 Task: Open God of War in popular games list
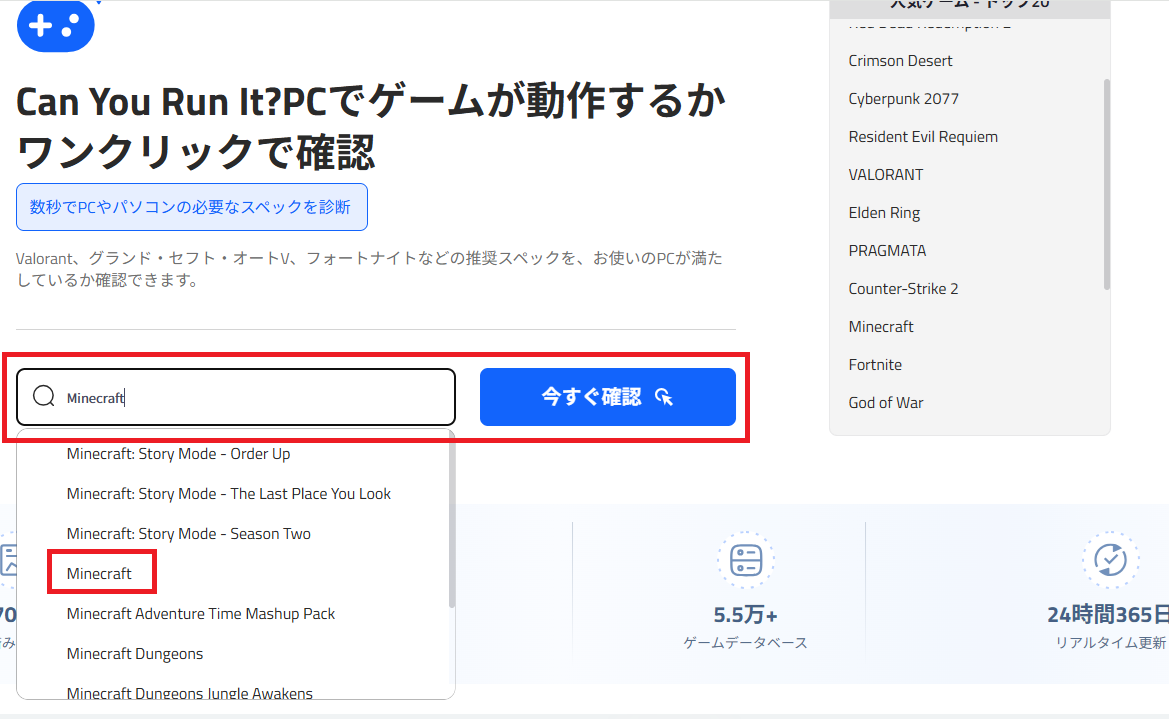[886, 403]
